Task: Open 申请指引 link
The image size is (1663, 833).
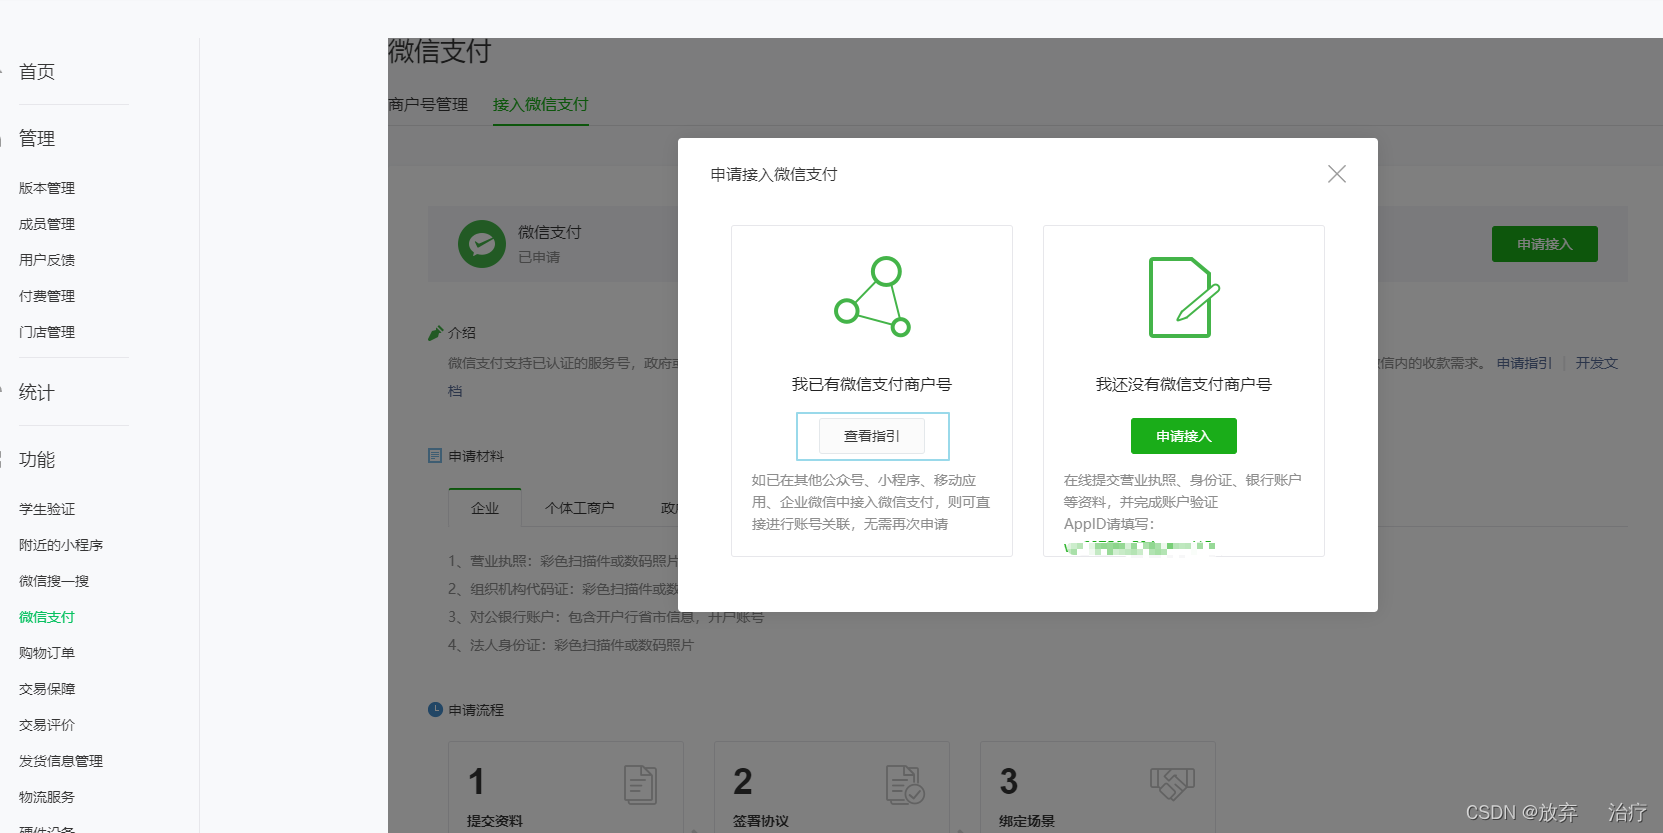Action: (x=1525, y=363)
